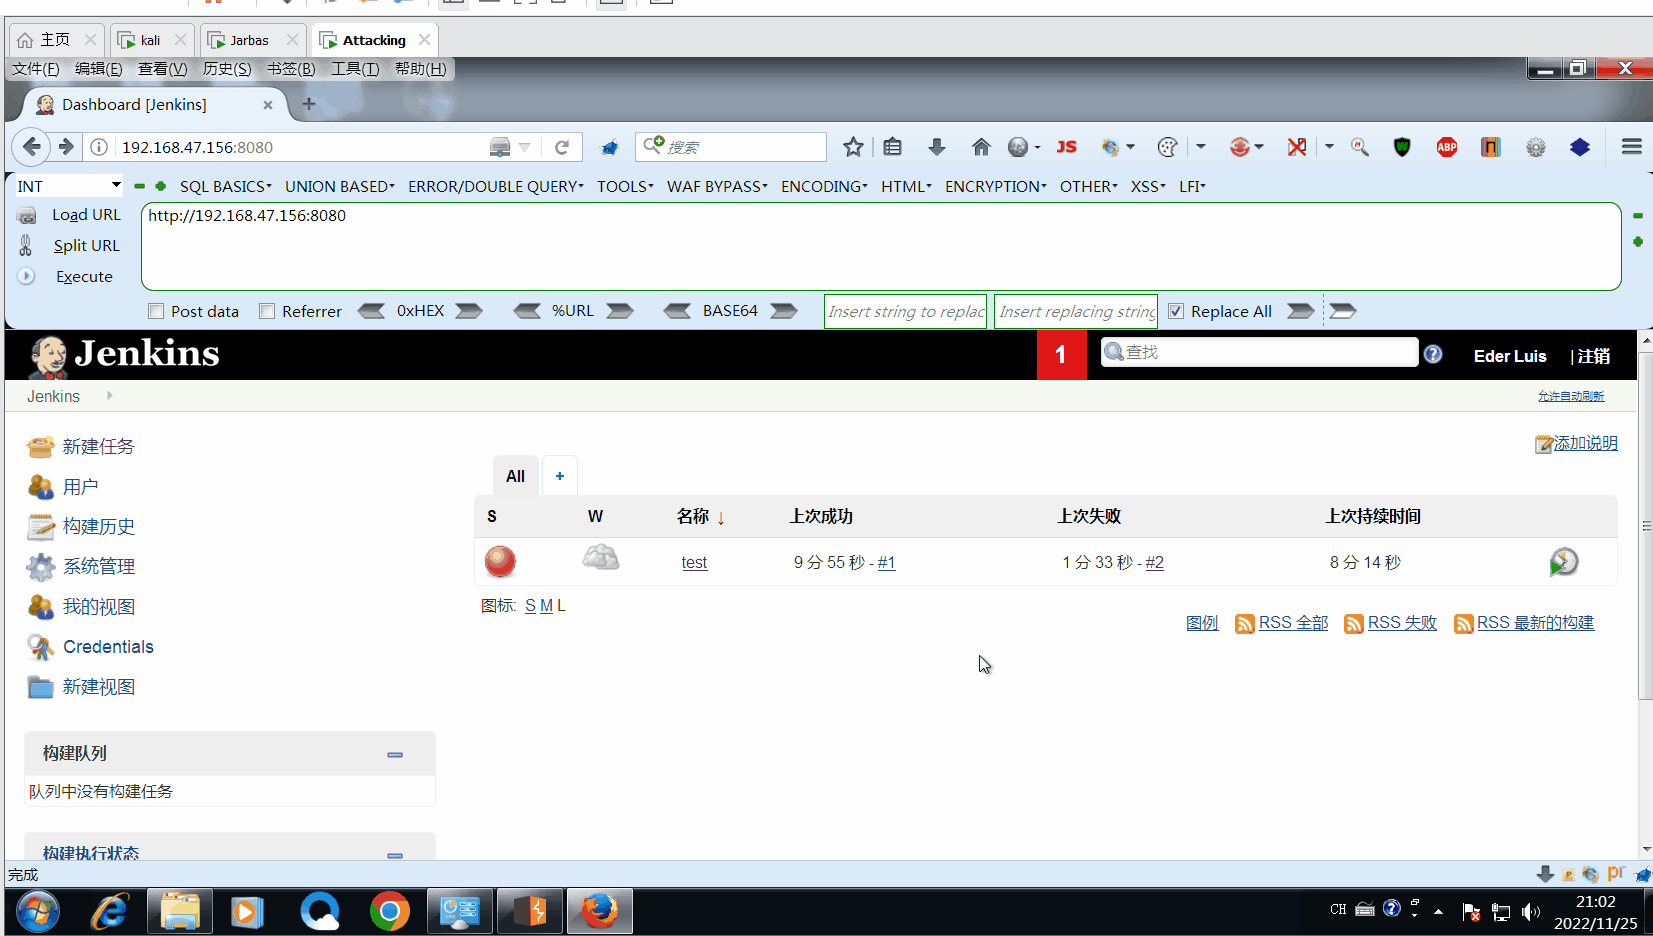Click the RSS 全部 link
The image size is (1653, 936).
pos(1293,623)
